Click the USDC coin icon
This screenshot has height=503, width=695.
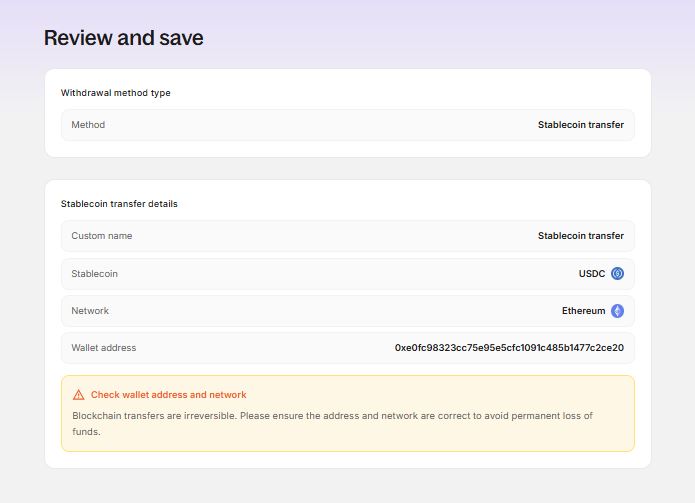point(617,273)
